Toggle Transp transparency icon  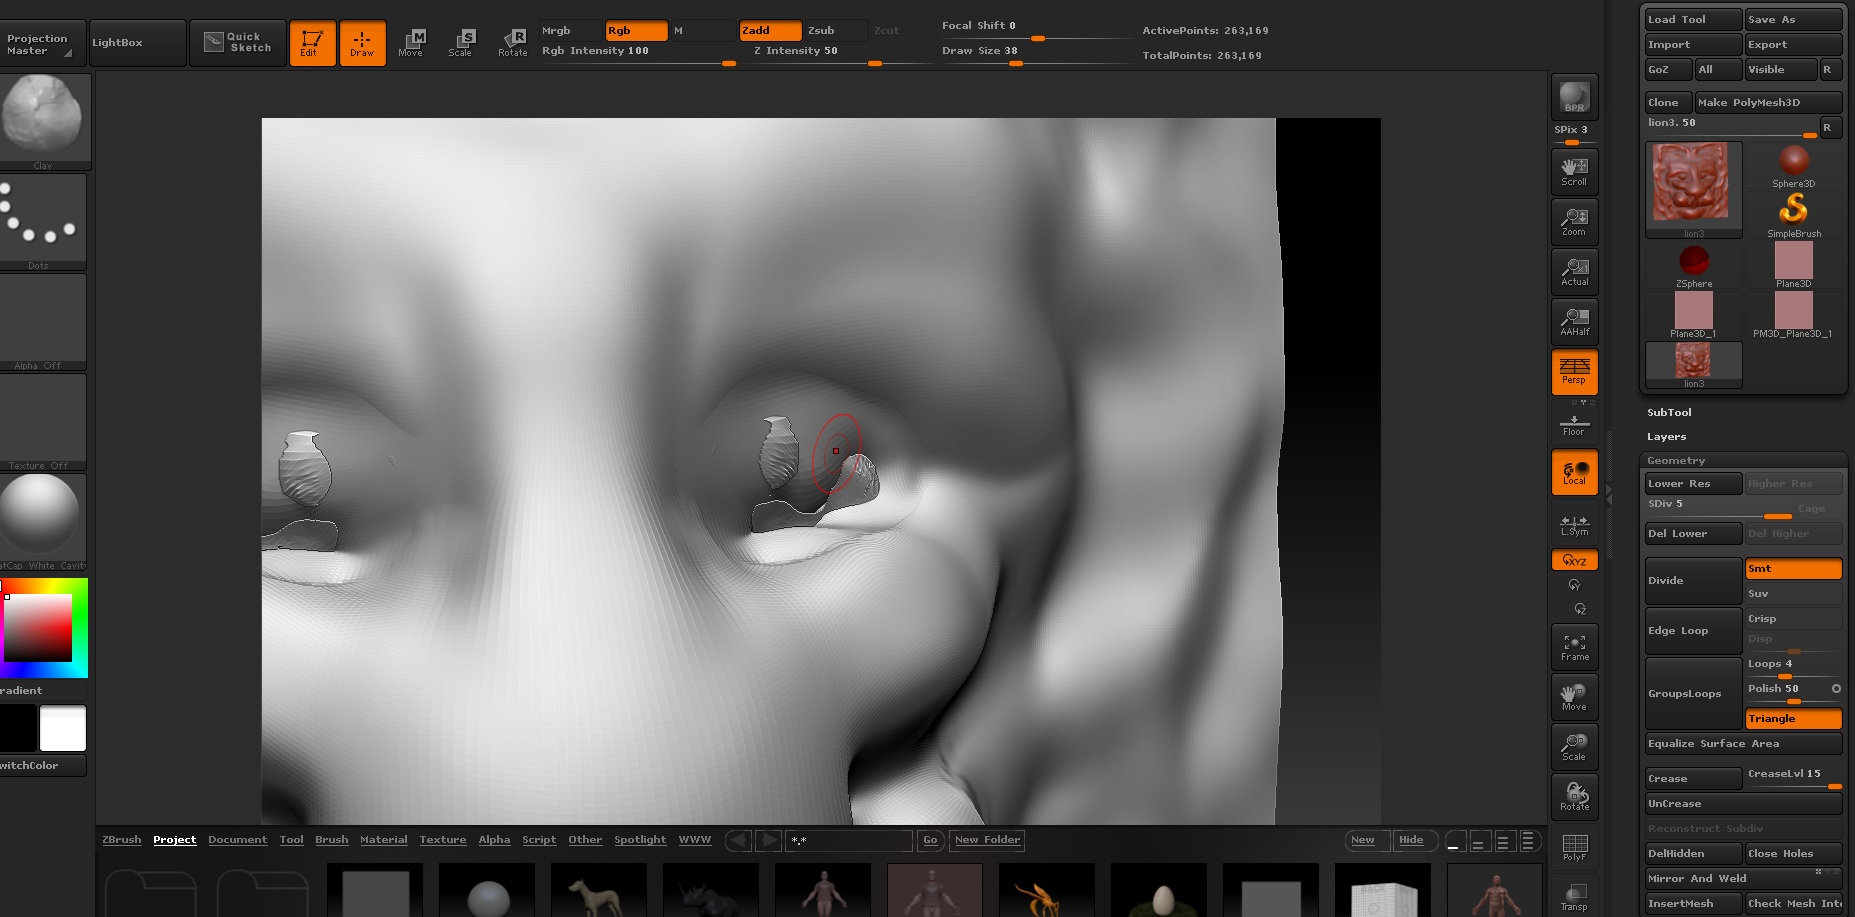(x=1574, y=896)
